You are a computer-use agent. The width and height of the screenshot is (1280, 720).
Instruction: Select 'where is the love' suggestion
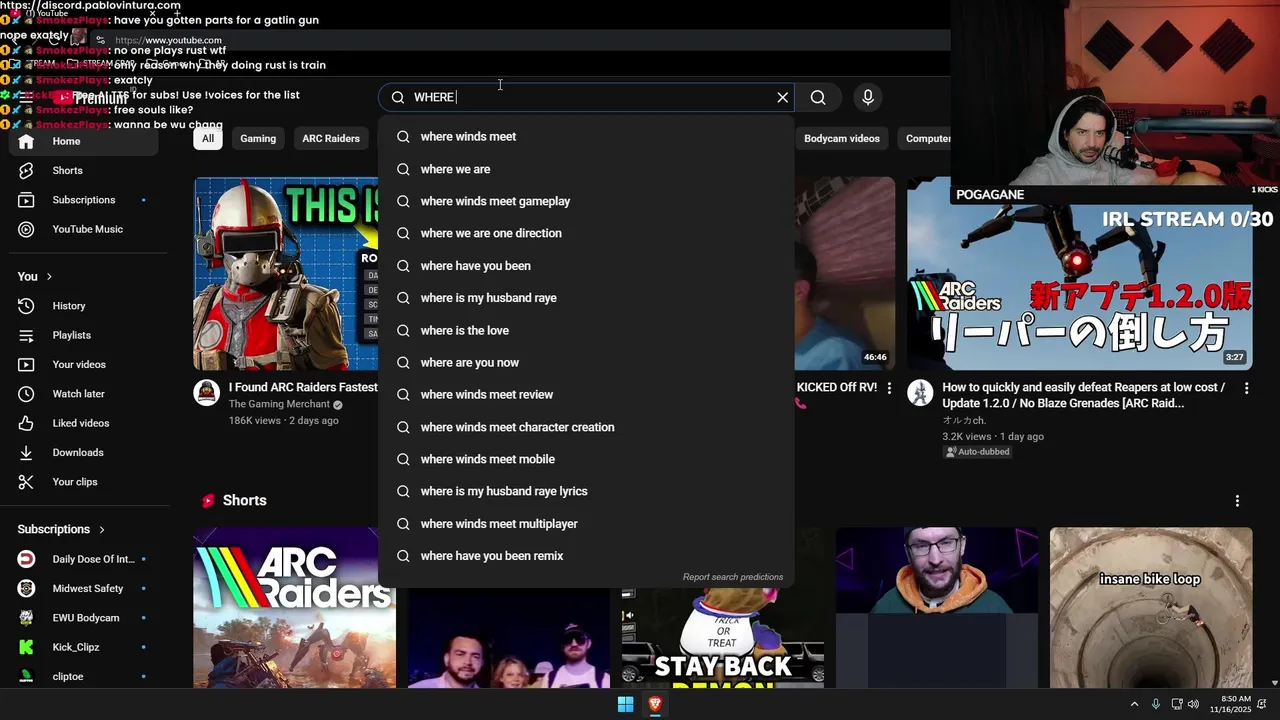[x=586, y=330]
